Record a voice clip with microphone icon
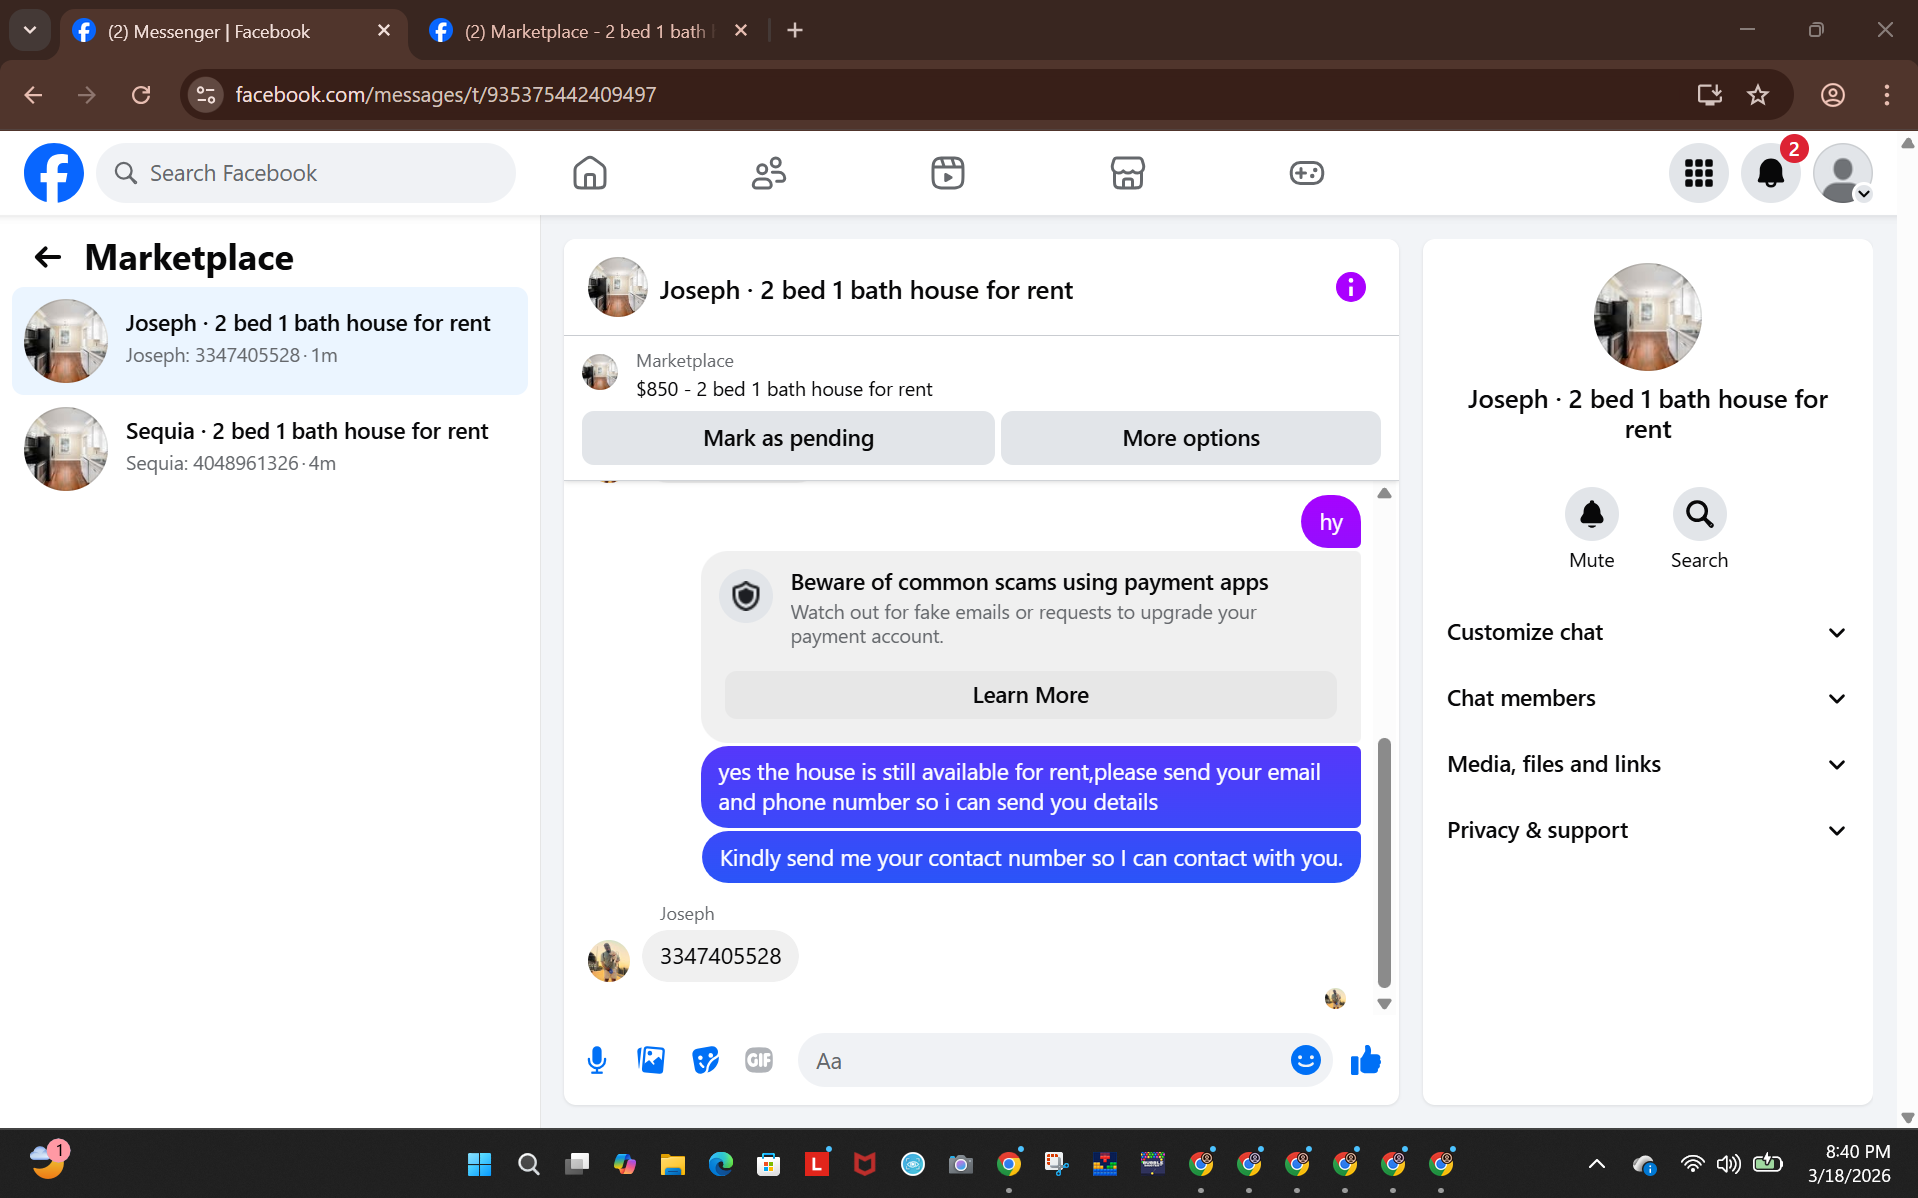This screenshot has width=1918, height=1198. point(597,1060)
